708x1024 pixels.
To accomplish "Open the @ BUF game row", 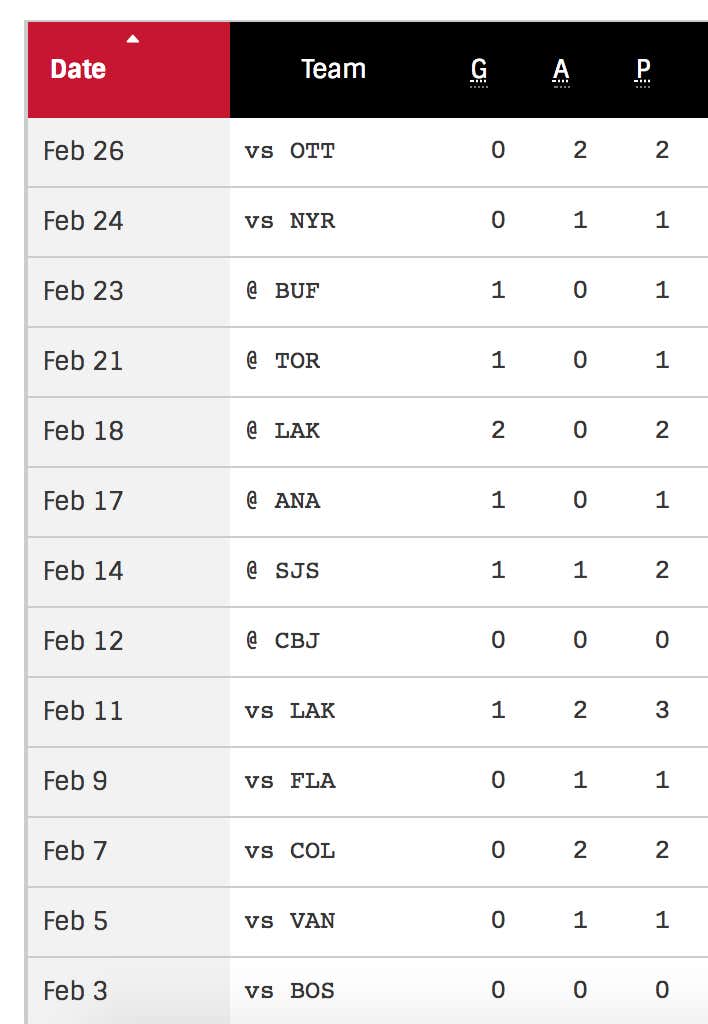I will [x=368, y=291].
